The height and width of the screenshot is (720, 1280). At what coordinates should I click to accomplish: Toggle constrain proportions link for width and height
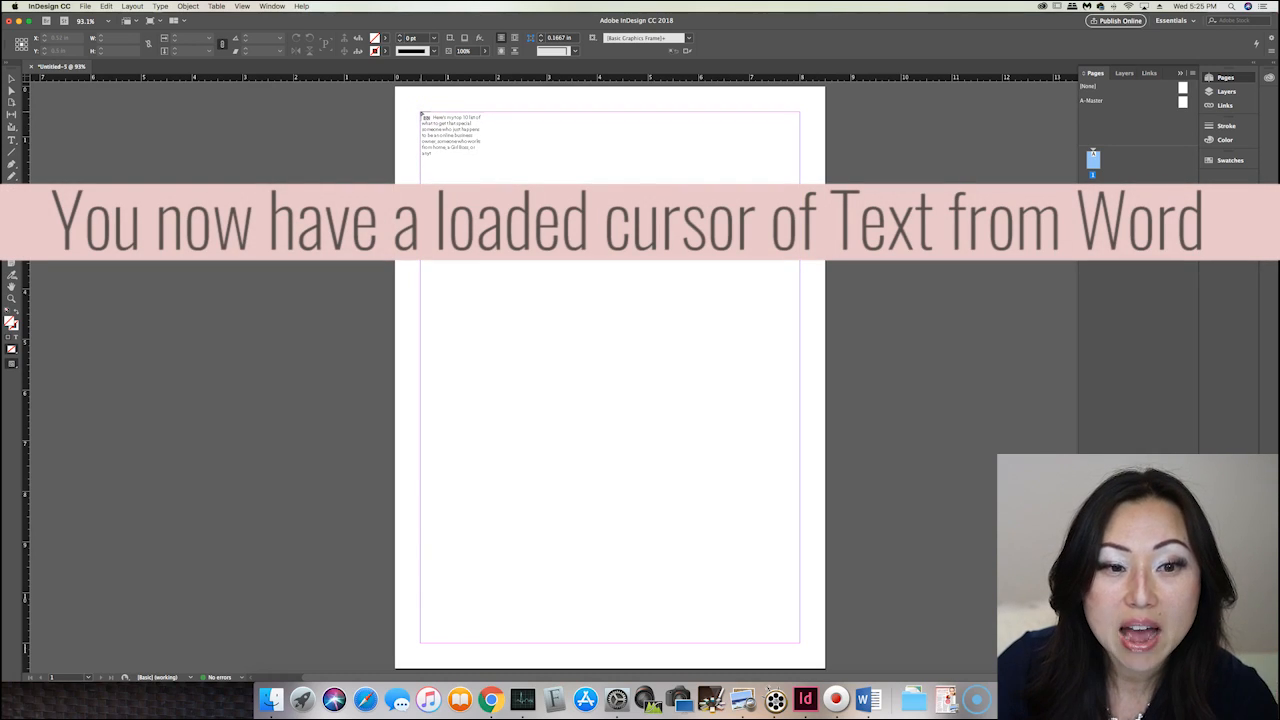(x=149, y=44)
